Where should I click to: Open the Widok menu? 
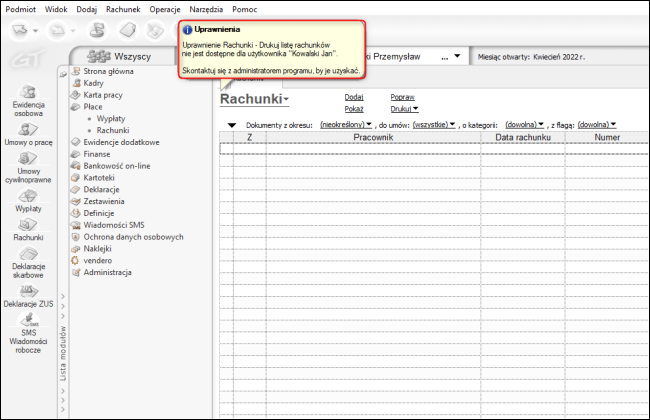(x=56, y=9)
